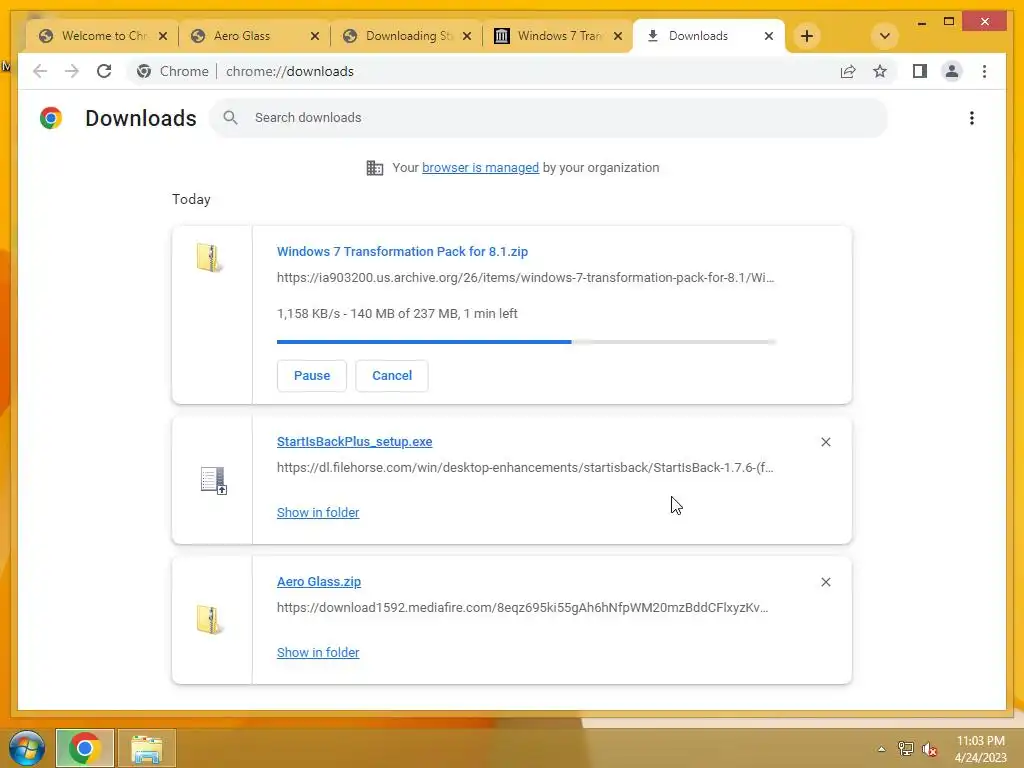Open the Windows Start orb
1024x768 pixels.
coord(27,748)
